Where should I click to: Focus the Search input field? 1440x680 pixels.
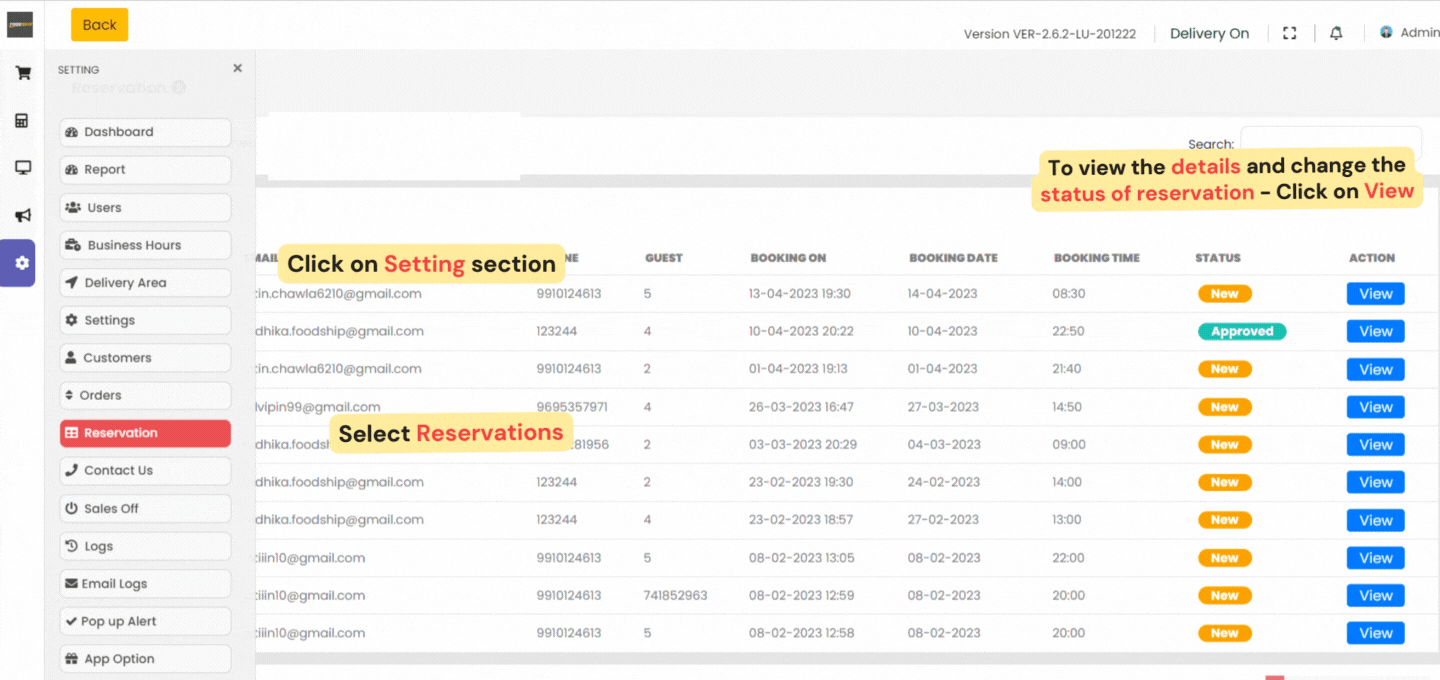pos(1331,144)
